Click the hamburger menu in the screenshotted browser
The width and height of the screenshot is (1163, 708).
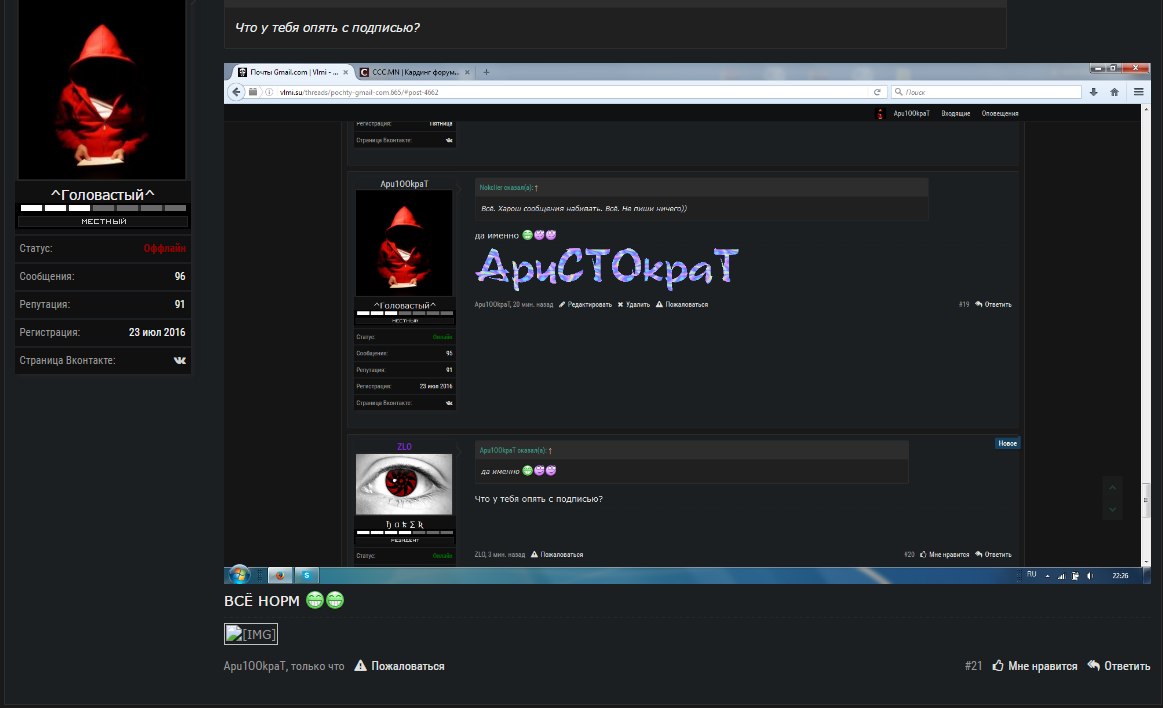[1139, 92]
